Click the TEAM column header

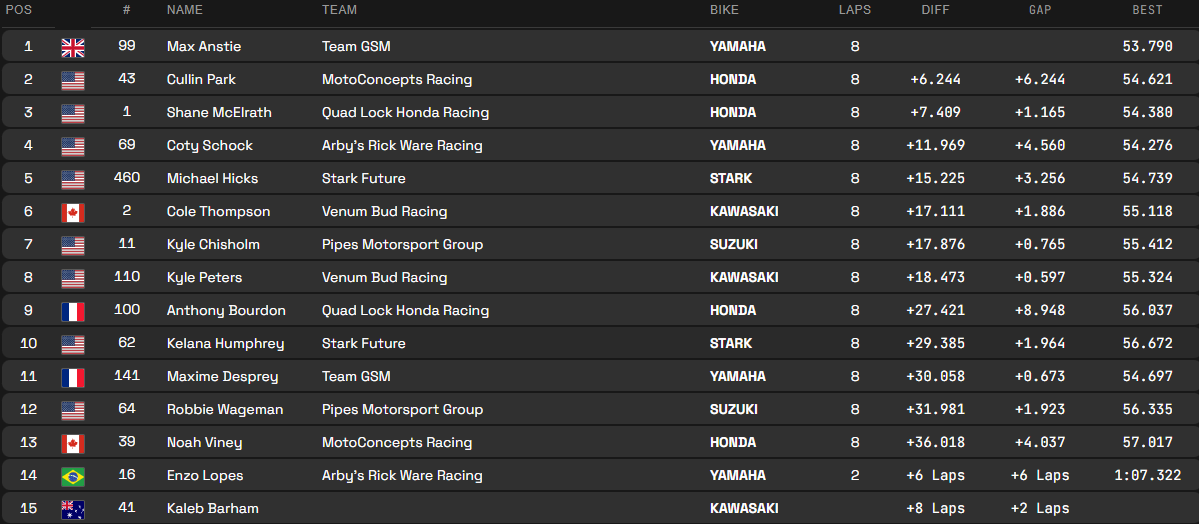click(x=339, y=10)
